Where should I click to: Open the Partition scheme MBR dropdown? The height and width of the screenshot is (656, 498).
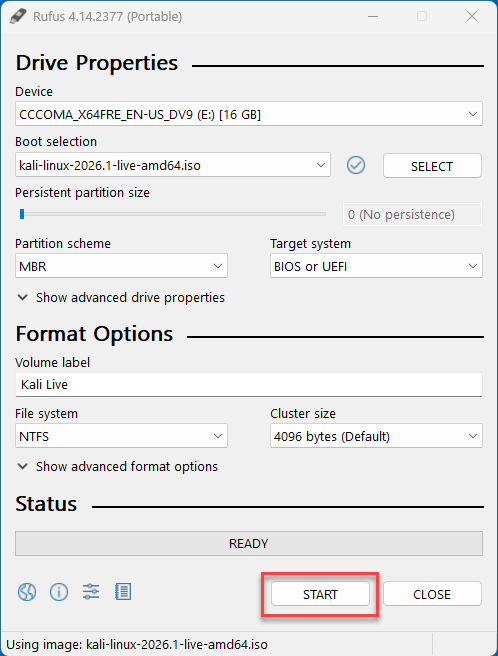tap(121, 266)
